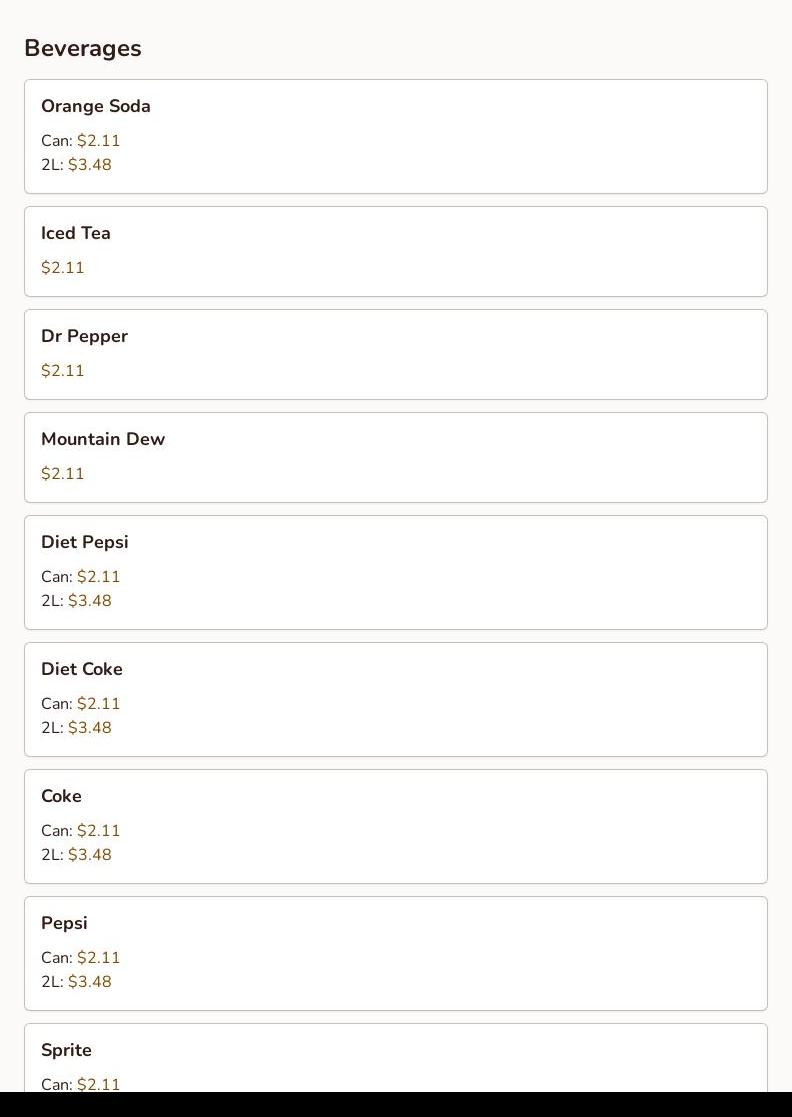Open the Pepsi menu card
The width and height of the screenshot is (792, 1117).
396,953
